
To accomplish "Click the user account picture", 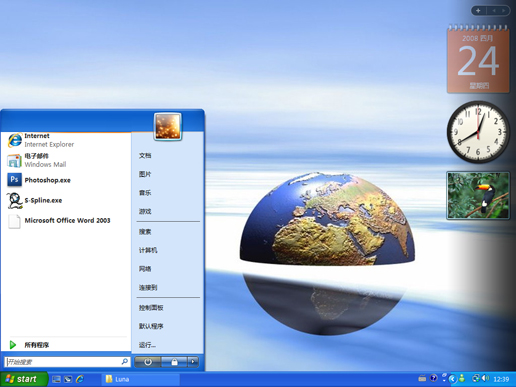I will (x=168, y=126).
